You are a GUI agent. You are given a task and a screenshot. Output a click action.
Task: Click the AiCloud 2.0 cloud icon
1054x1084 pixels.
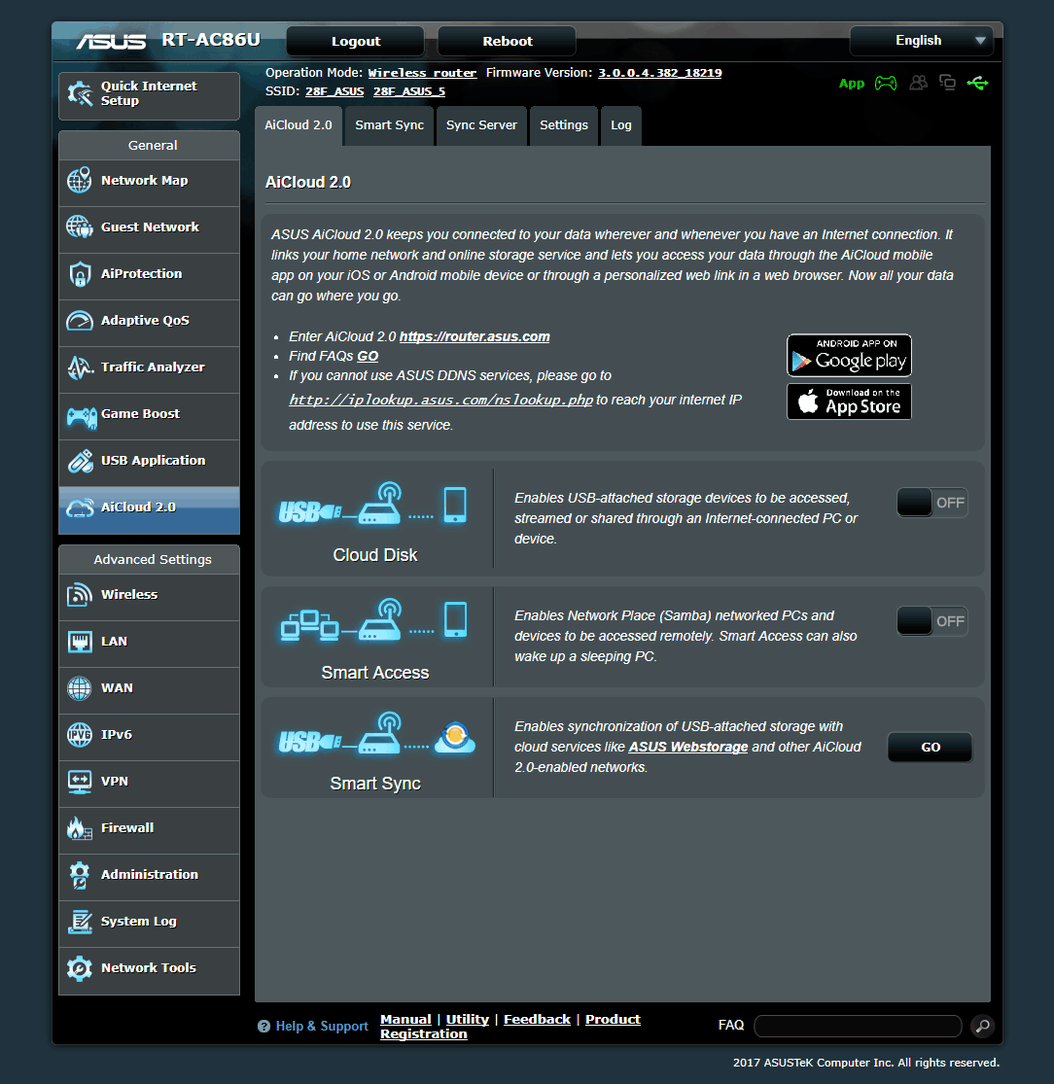[79, 508]
